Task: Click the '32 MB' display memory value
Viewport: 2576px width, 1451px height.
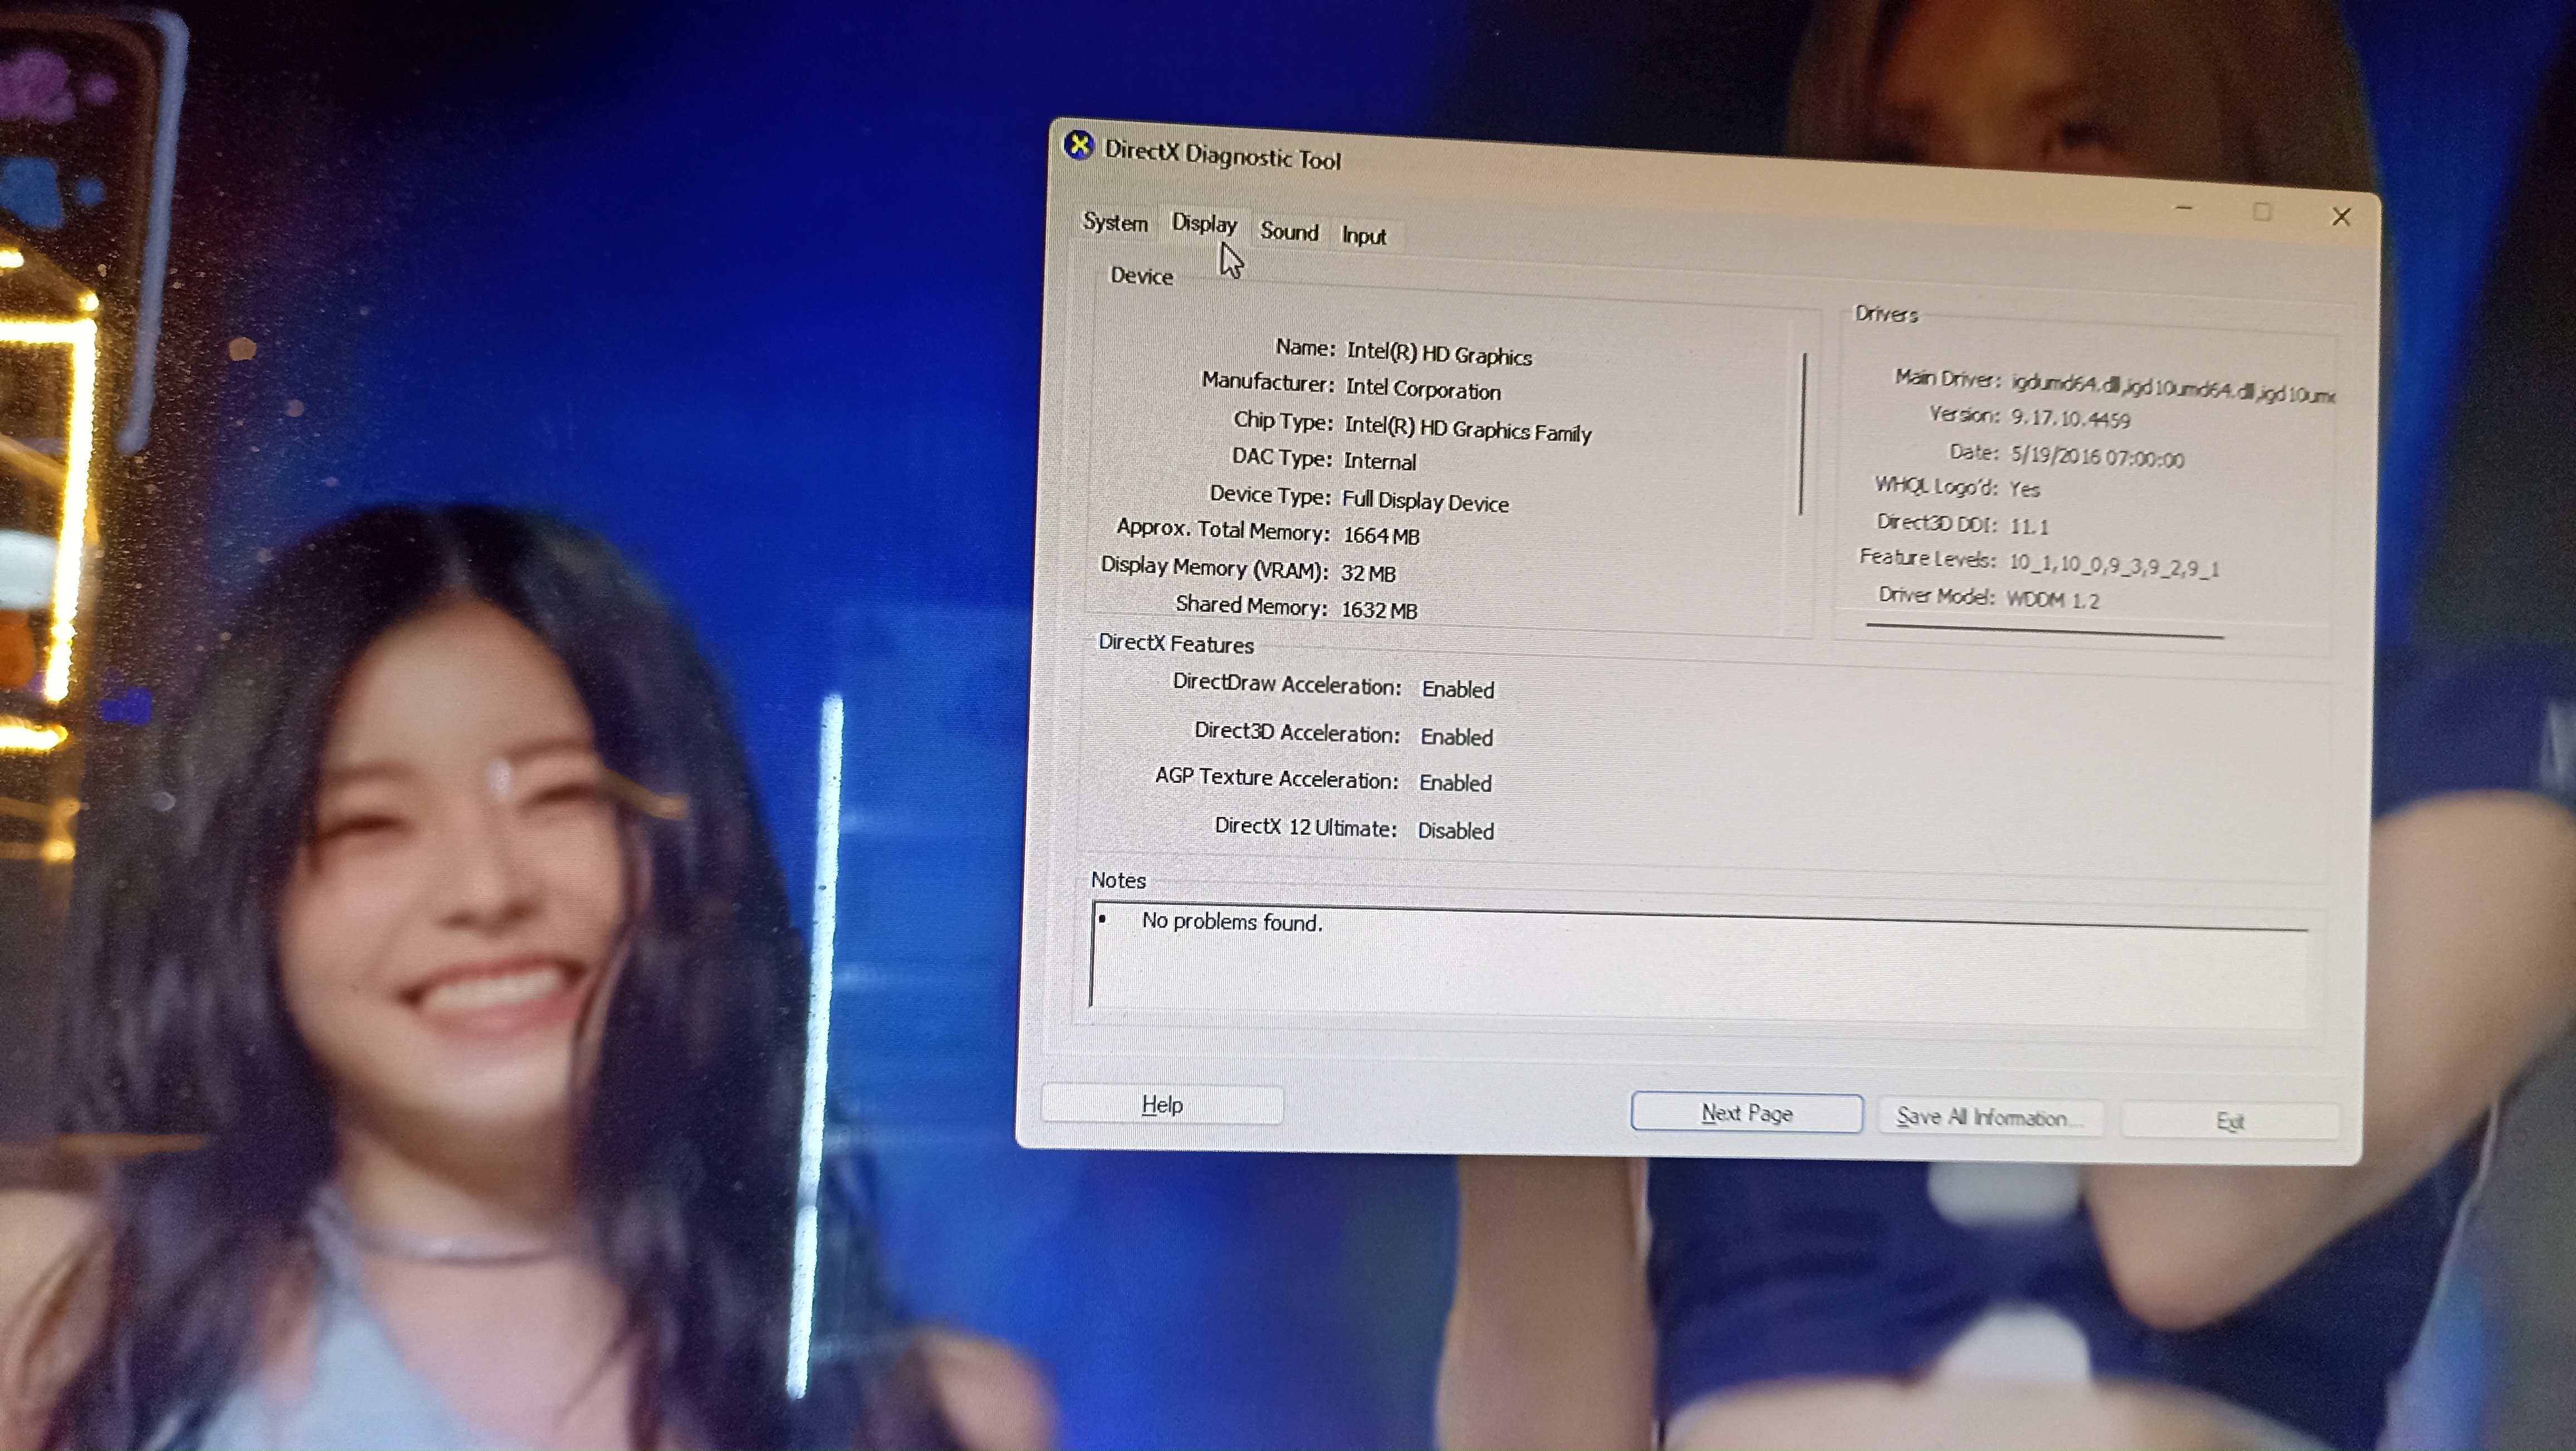Action: [x=1368, y=573]
